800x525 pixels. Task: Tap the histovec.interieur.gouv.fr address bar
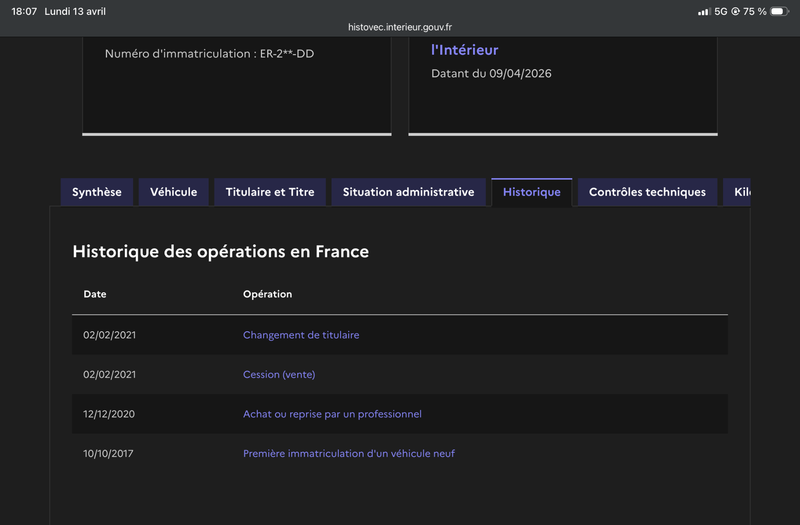pyautogui.click(x=400, y=27)
